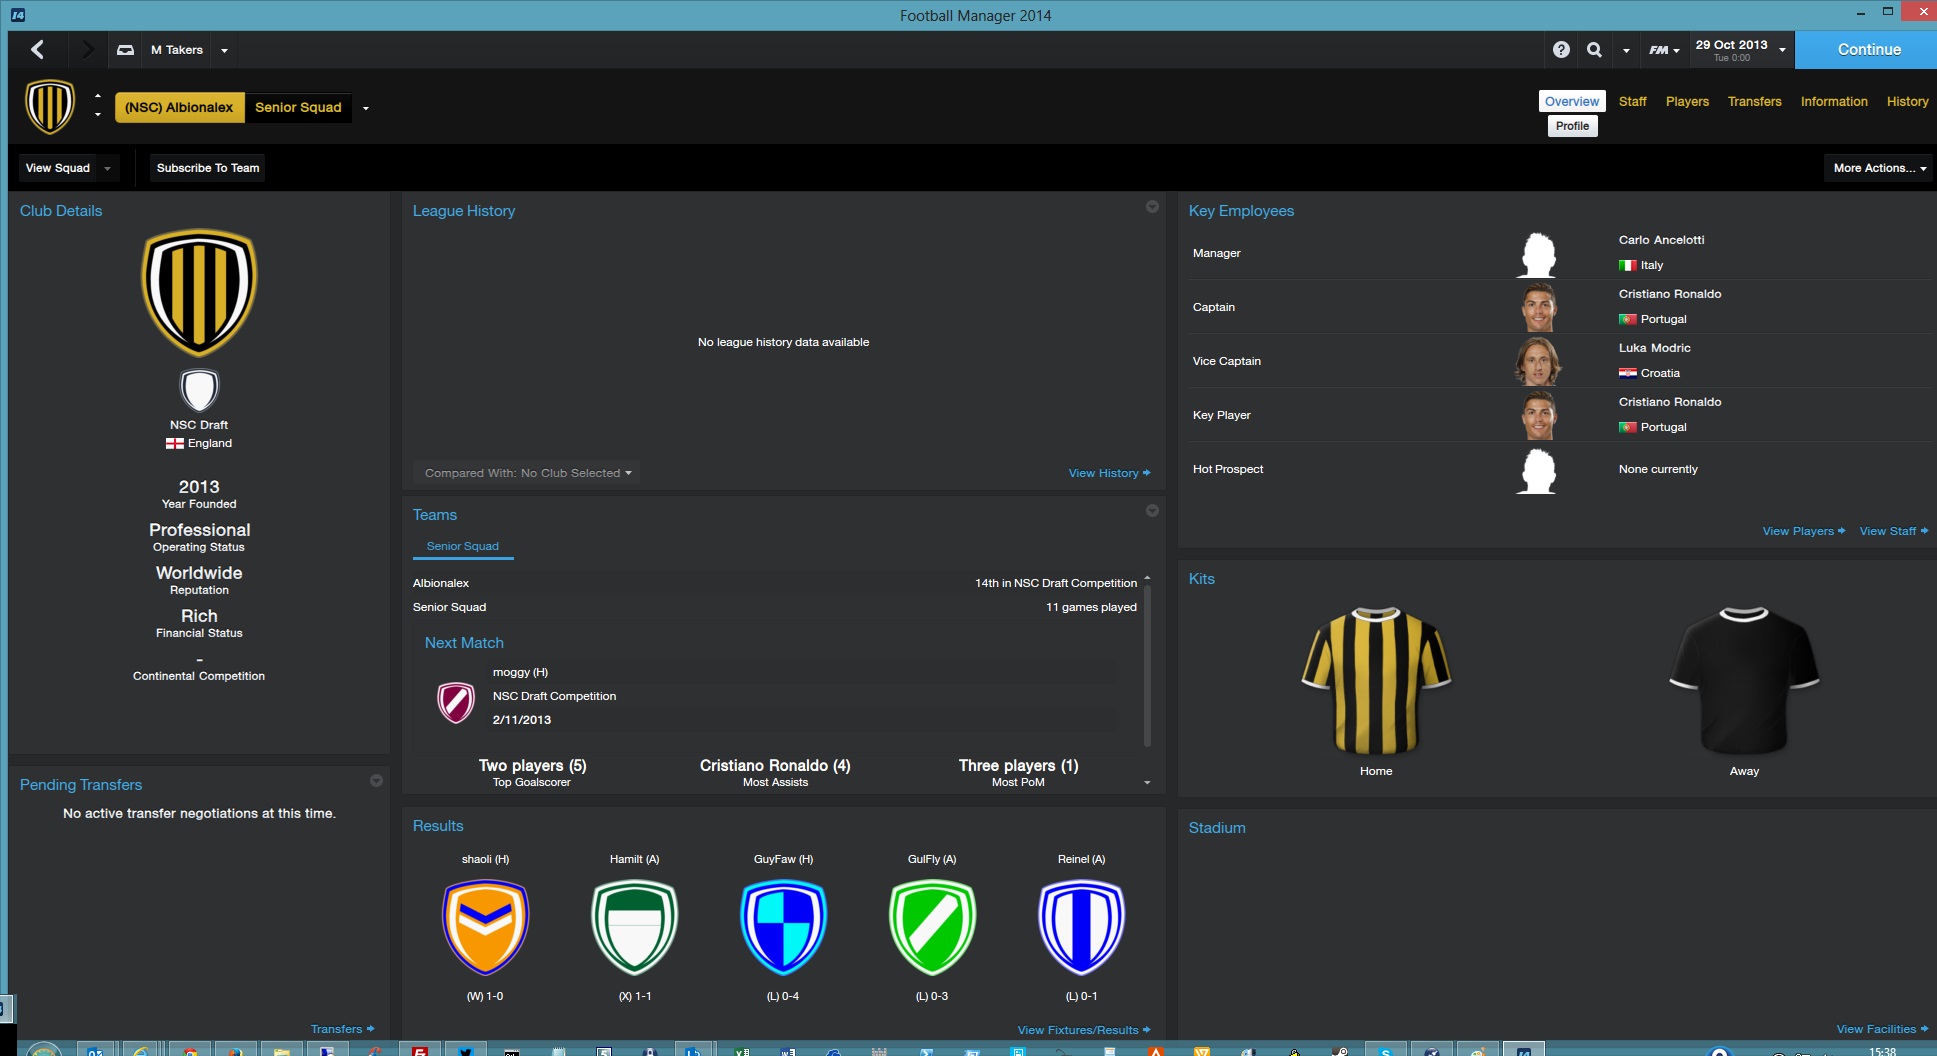This screenshot has width=1937, height=1056.
Task: Open the FM menu dropdown
Action: click(x=1664, y=50)
